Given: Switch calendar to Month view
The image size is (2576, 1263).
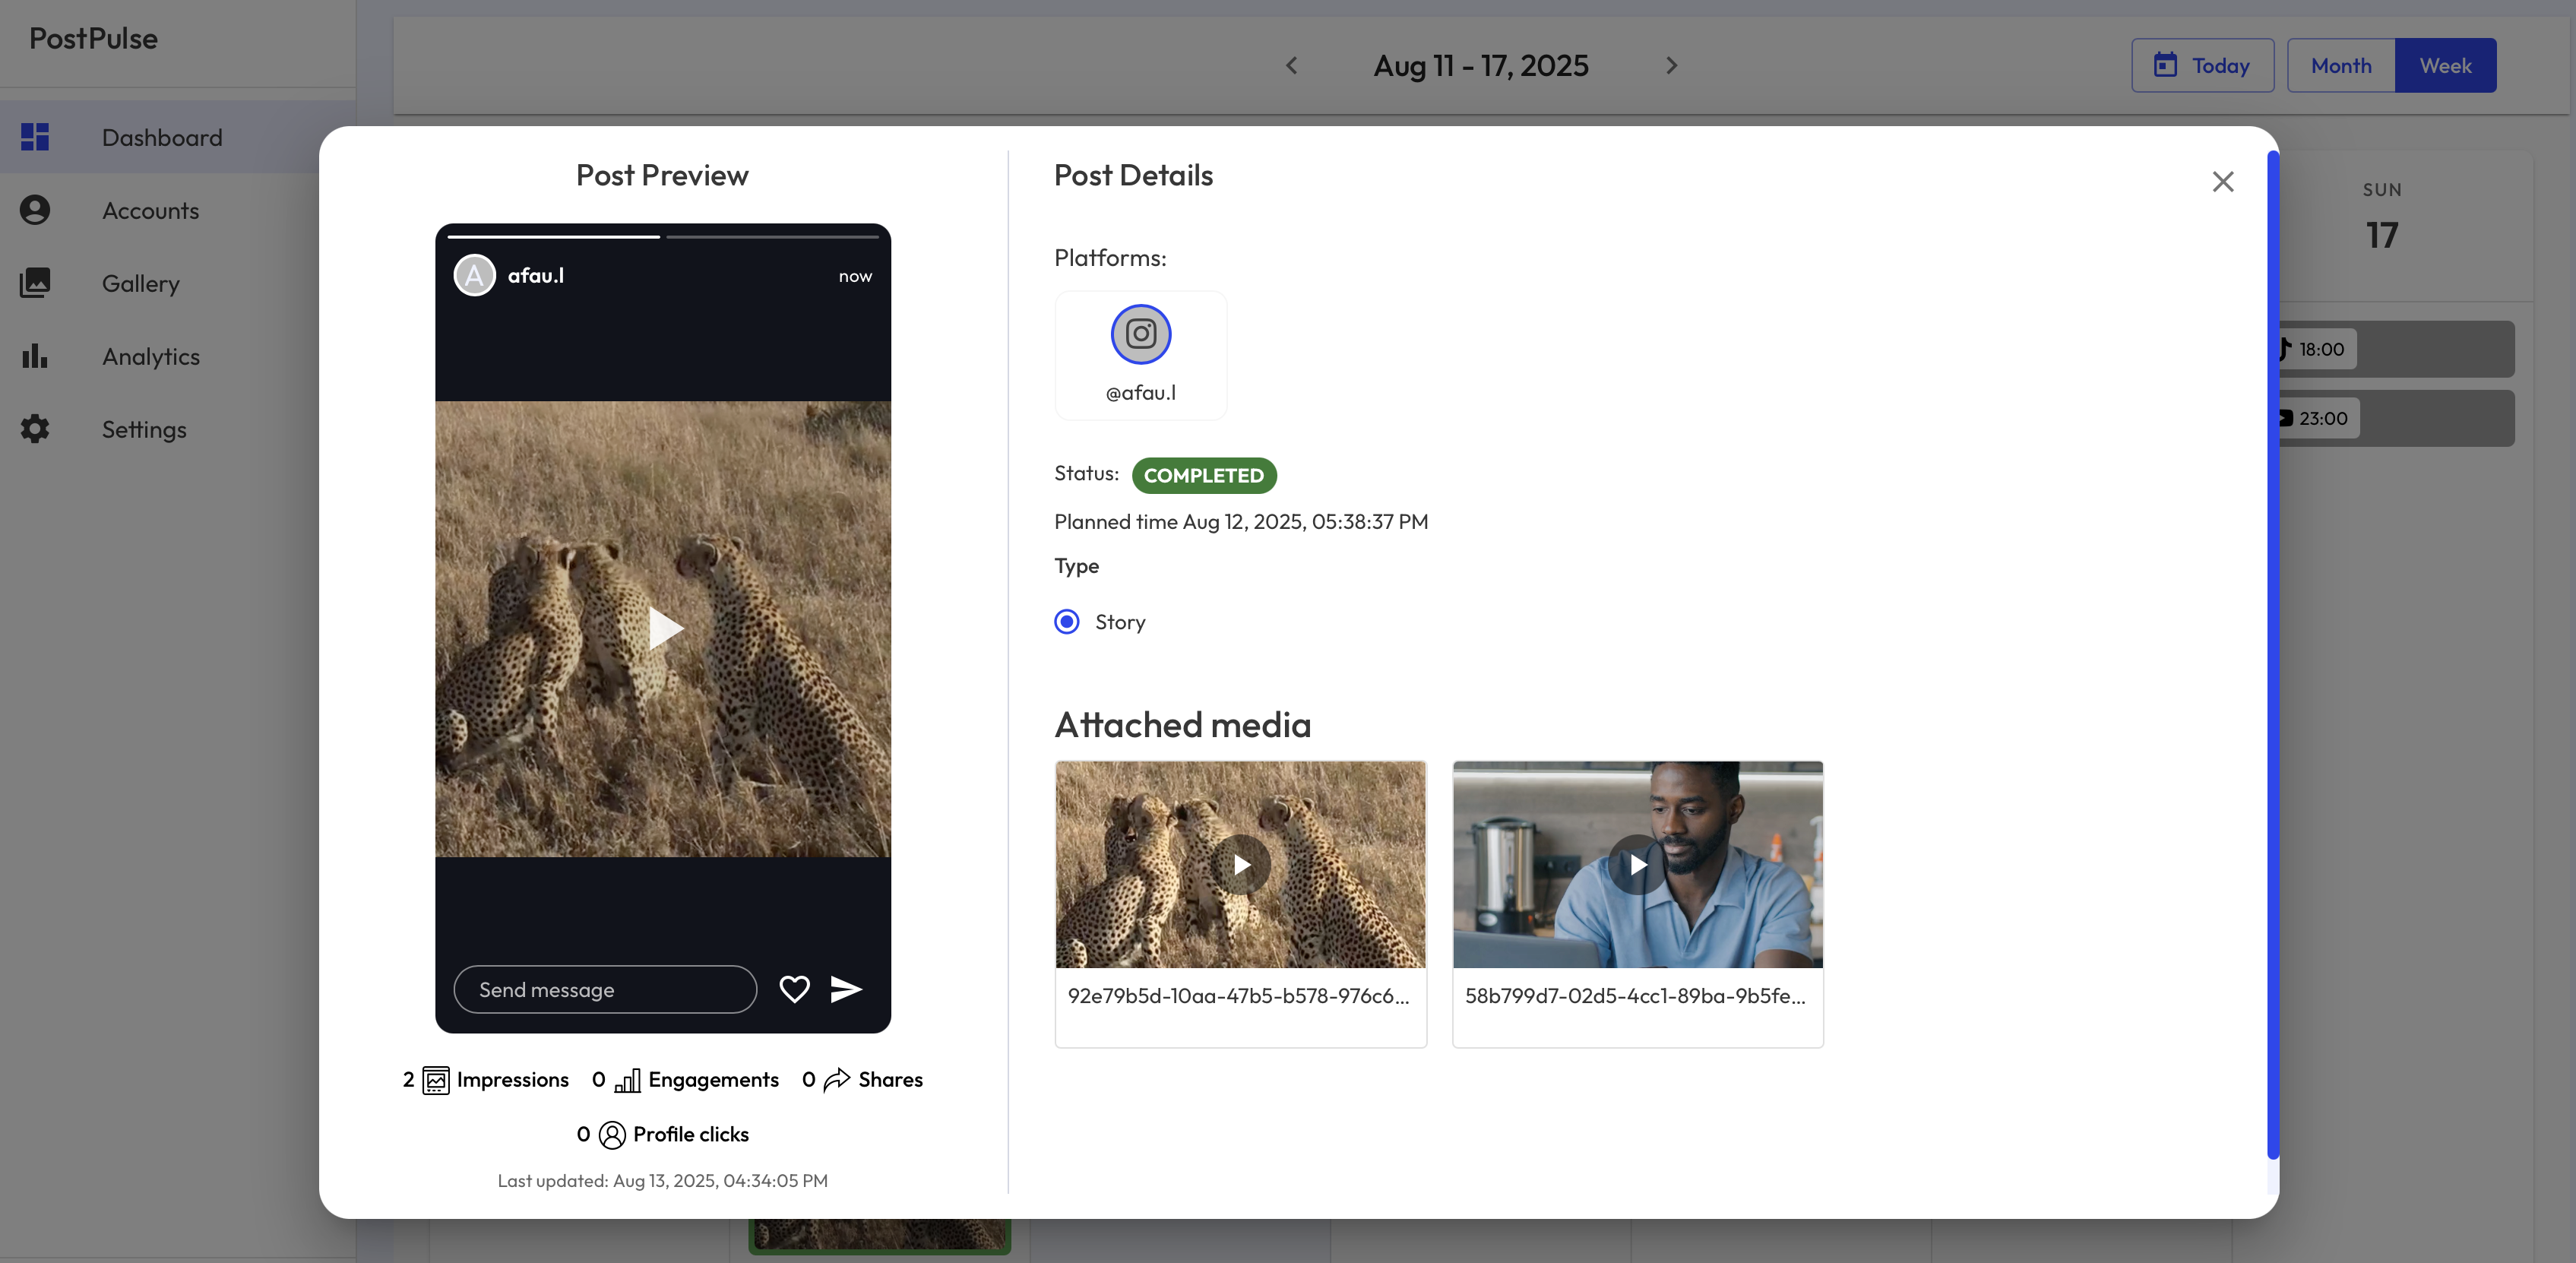Looking at the screenshot, I should tap(2341, 66).
